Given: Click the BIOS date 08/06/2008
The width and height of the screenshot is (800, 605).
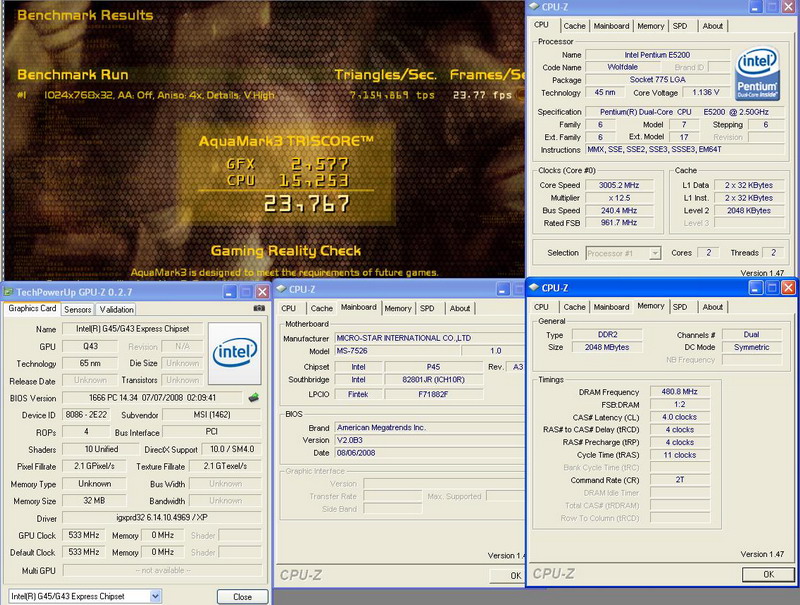Looking at the screenshot, I should tap(430, 453).
